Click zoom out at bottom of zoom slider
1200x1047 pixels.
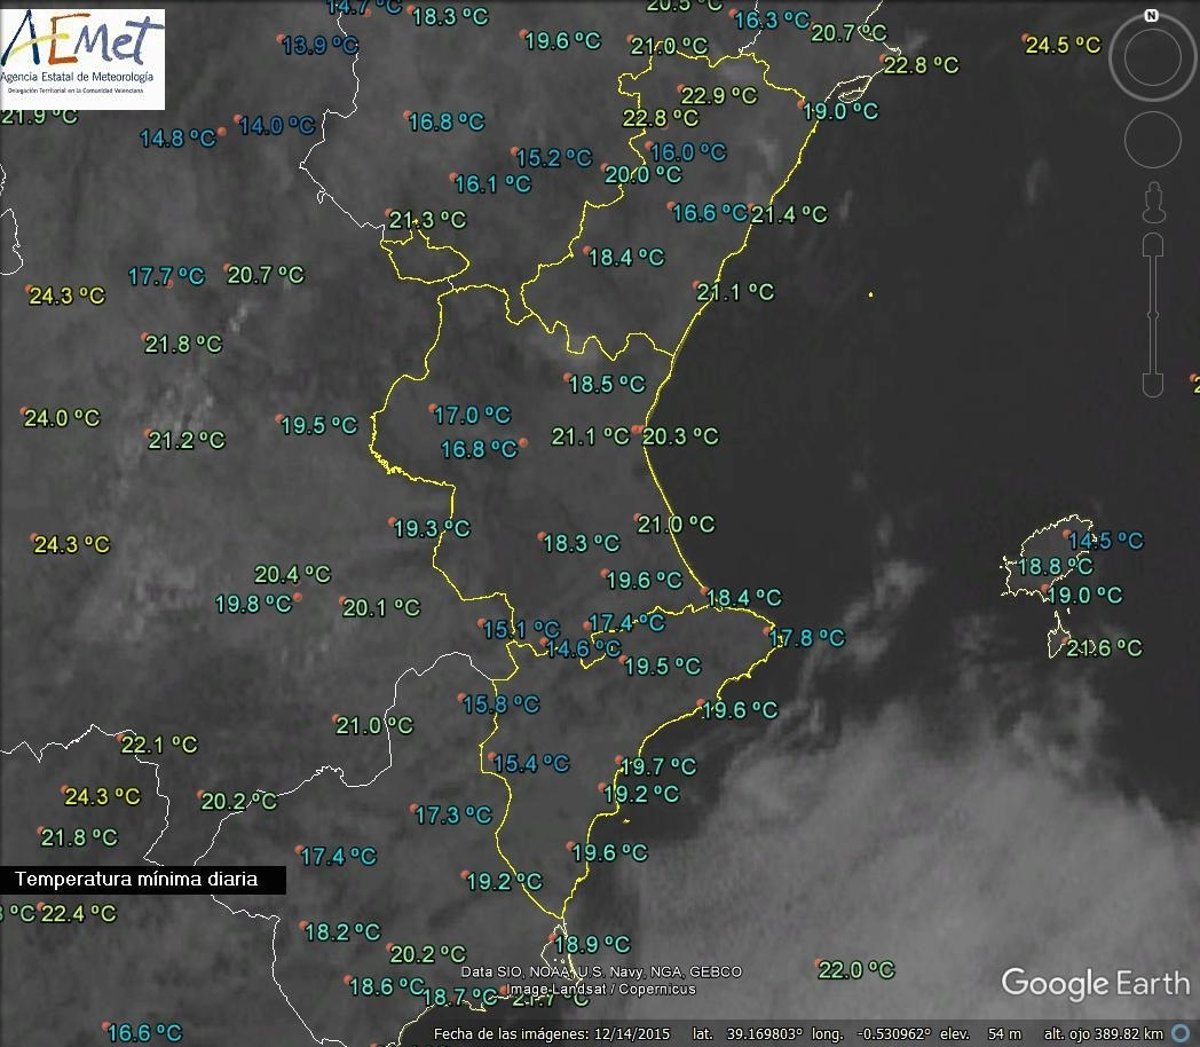(1153, 384)
